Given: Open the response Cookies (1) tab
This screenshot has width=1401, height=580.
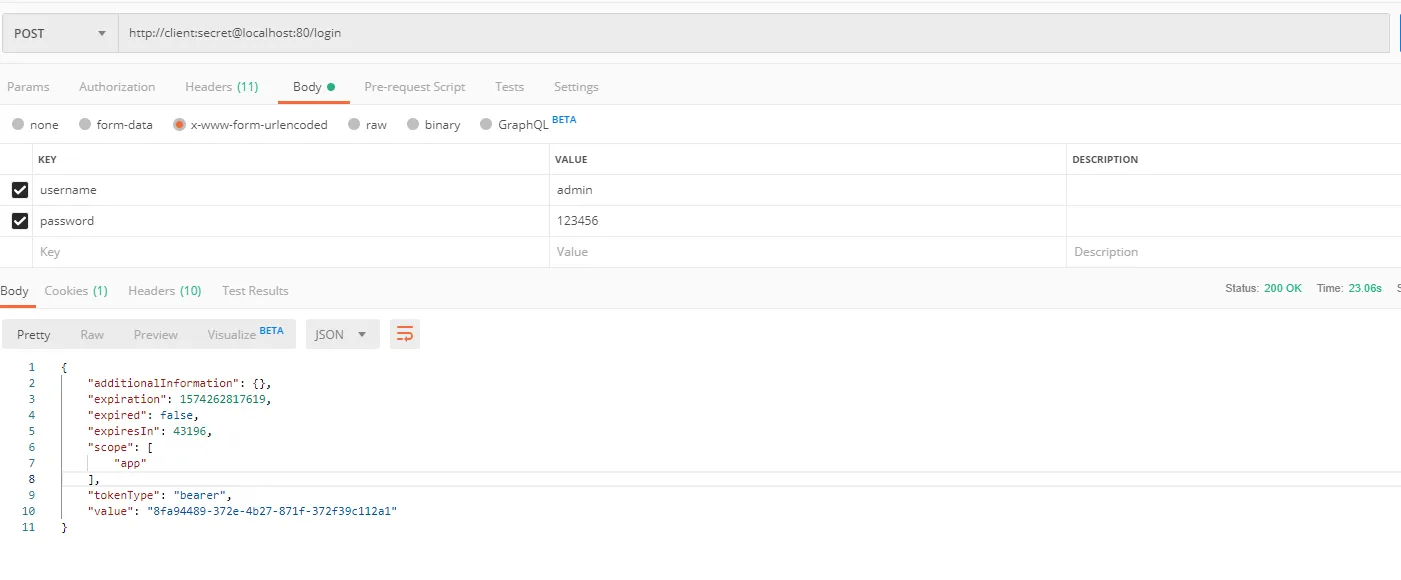Looking at the screenshot, I should pos(76,291).
